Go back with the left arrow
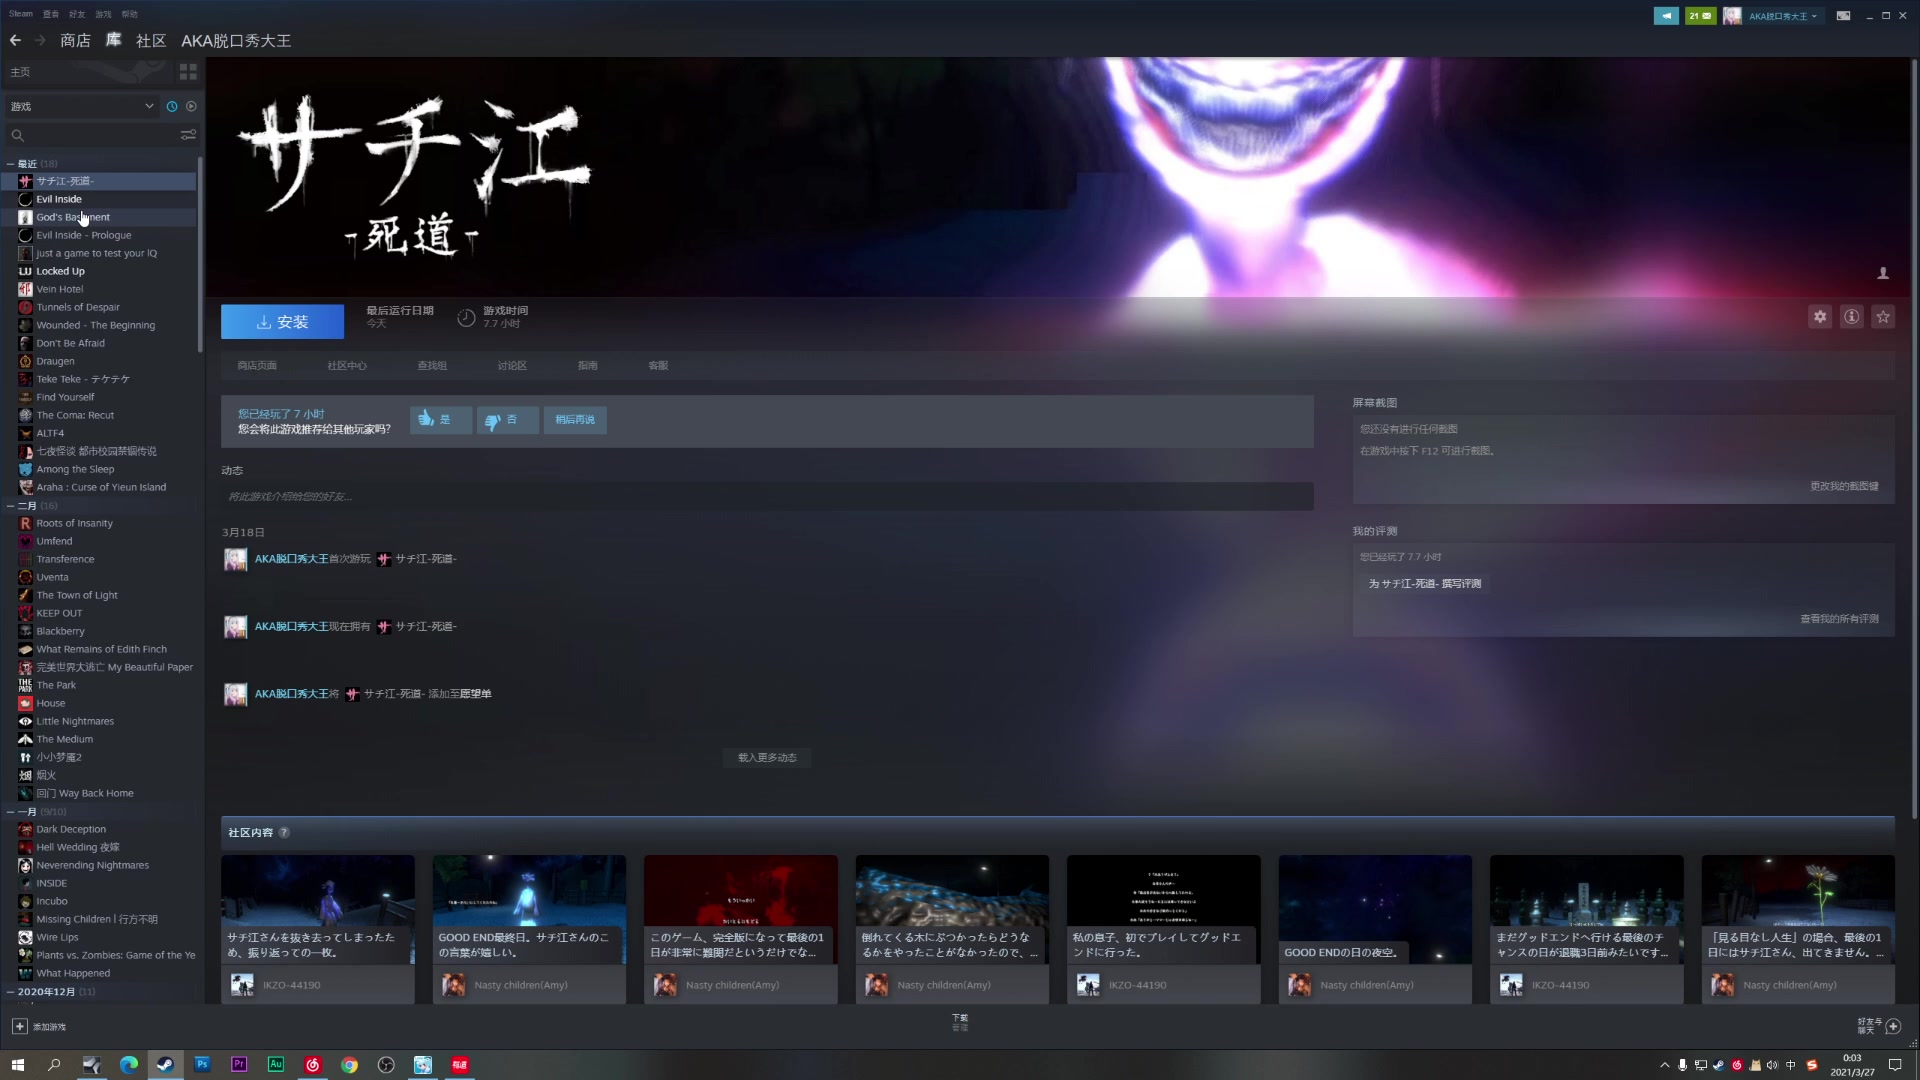The image size is (1920, 1080). click(15, 40)
